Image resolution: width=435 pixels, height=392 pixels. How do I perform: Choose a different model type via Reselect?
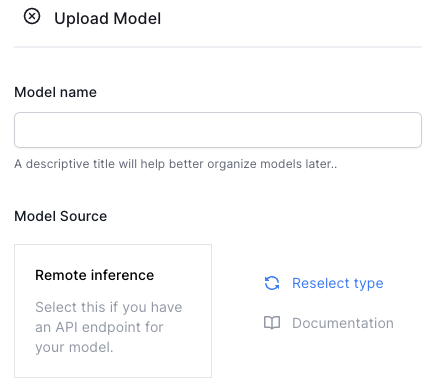pyautogui.click(x=338, y=283)
